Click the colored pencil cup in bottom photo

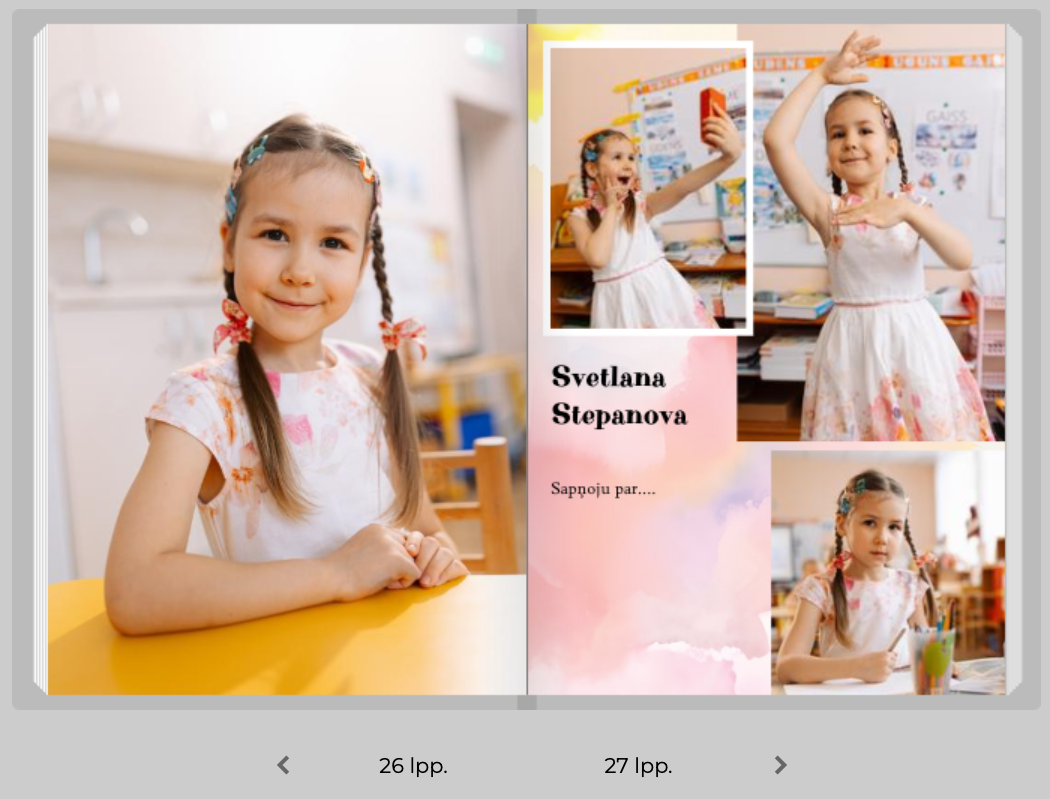tap(932, 660)
